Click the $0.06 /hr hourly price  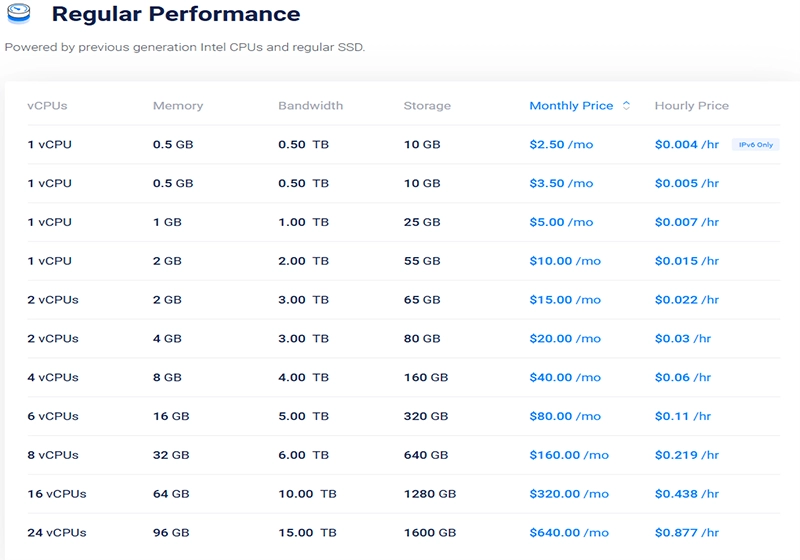tap(682, 378)
